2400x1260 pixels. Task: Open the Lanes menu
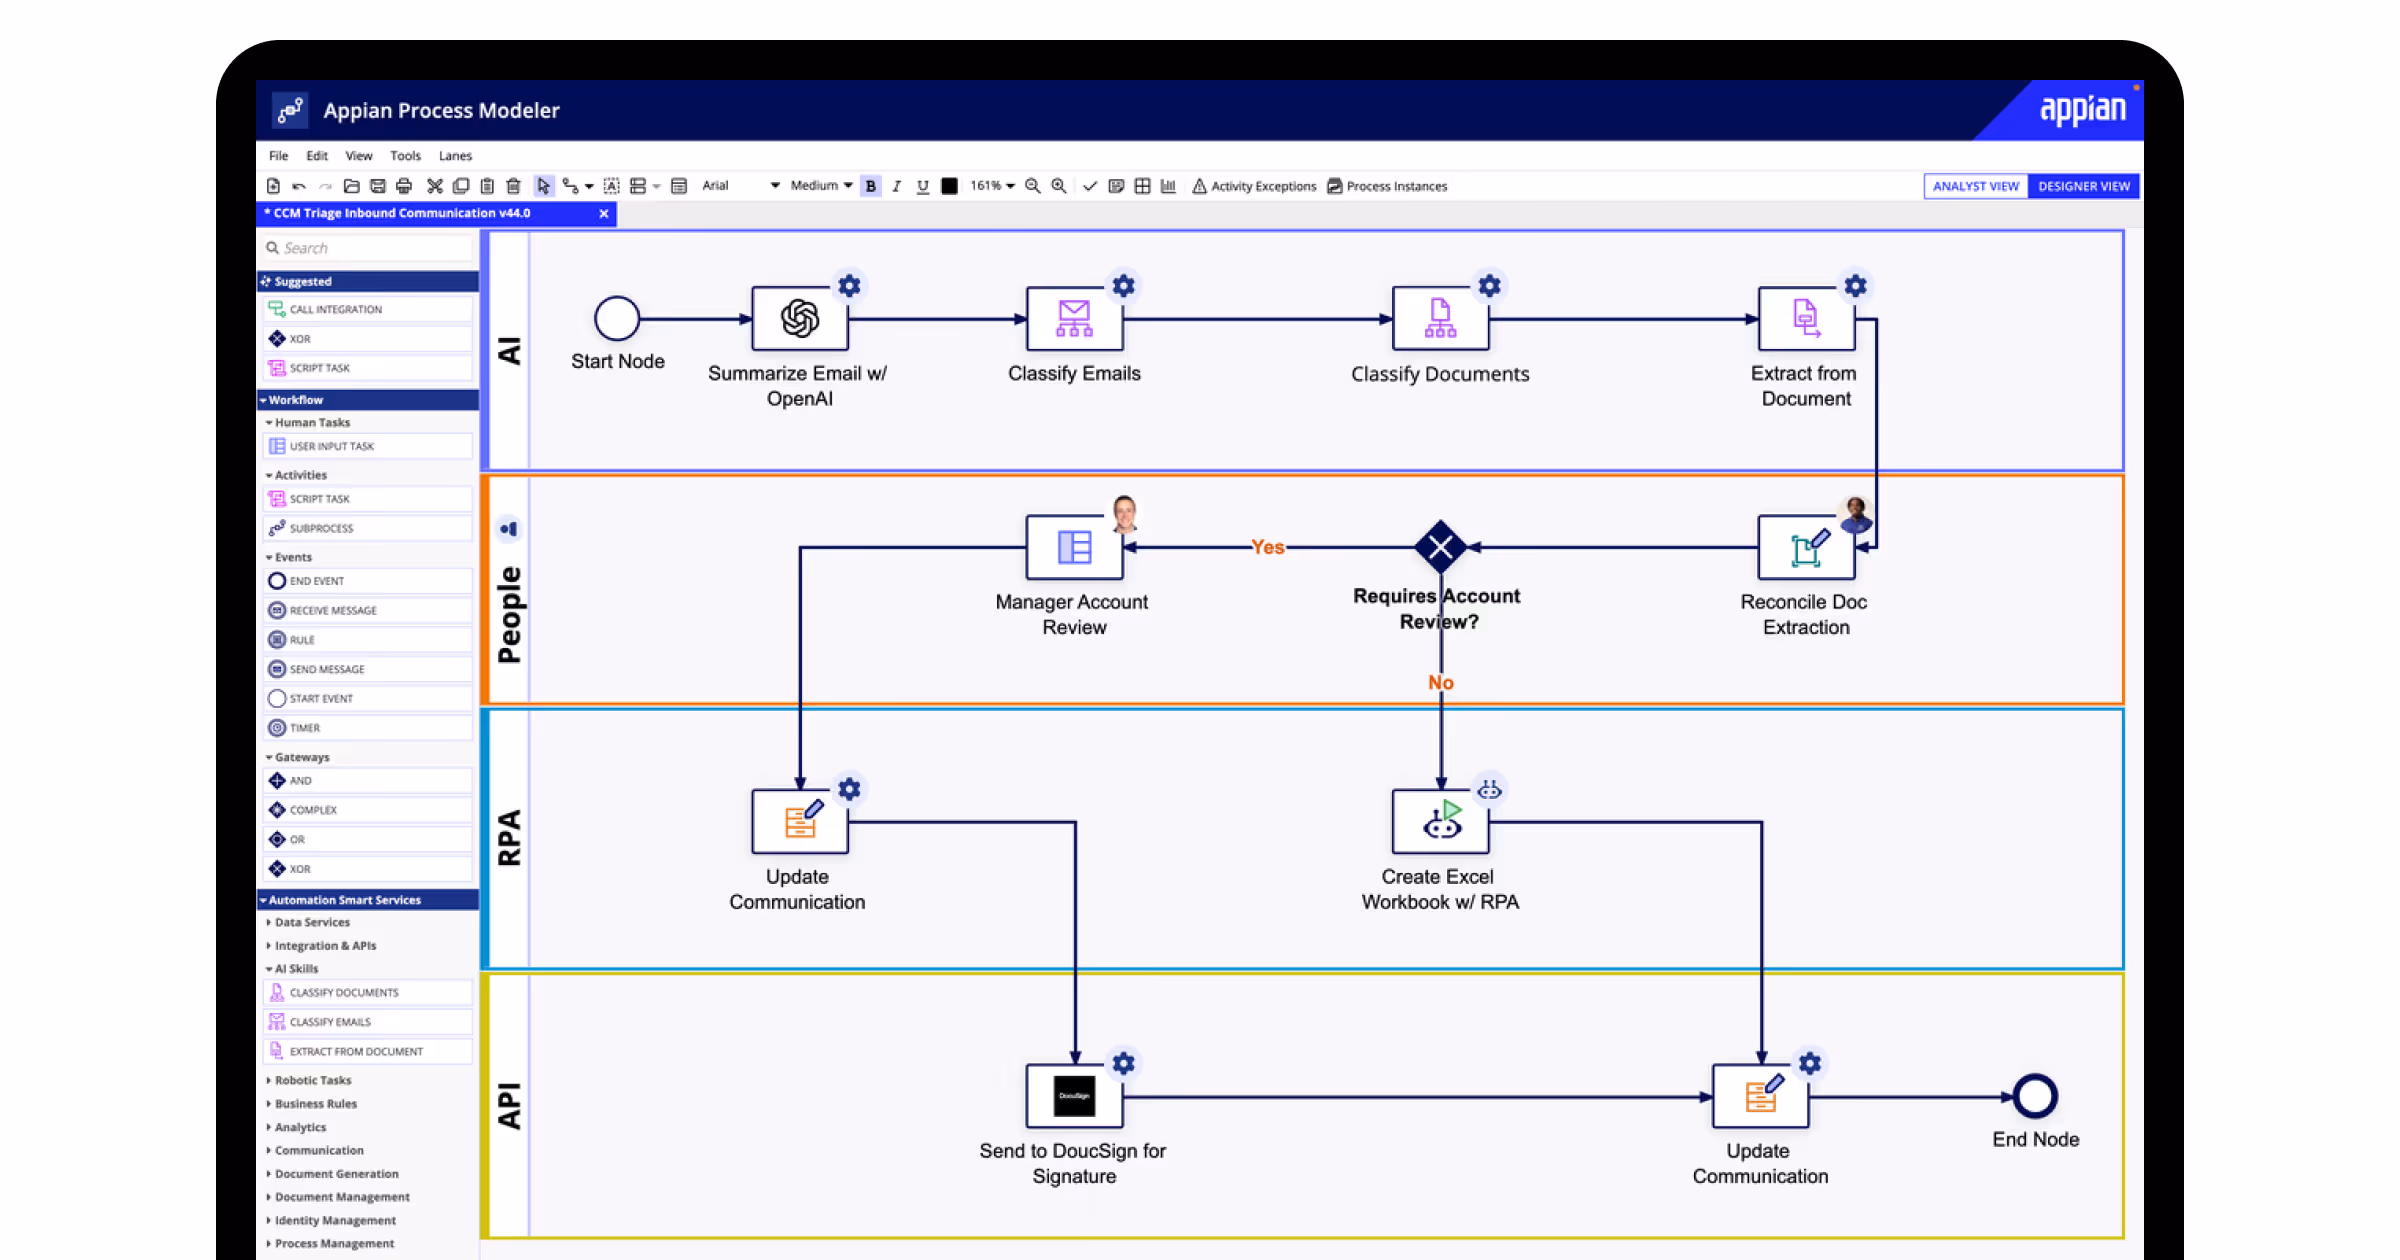click(455, 156)
